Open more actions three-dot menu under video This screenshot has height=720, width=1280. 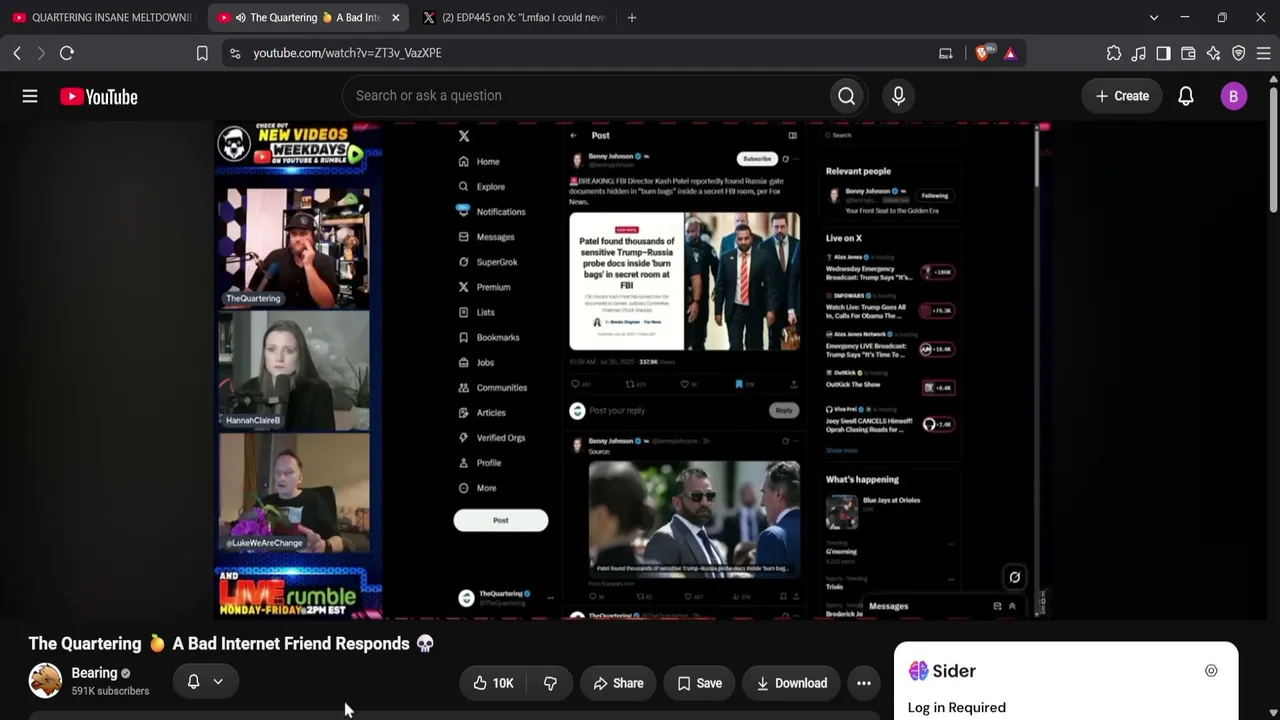coord(864,683)
